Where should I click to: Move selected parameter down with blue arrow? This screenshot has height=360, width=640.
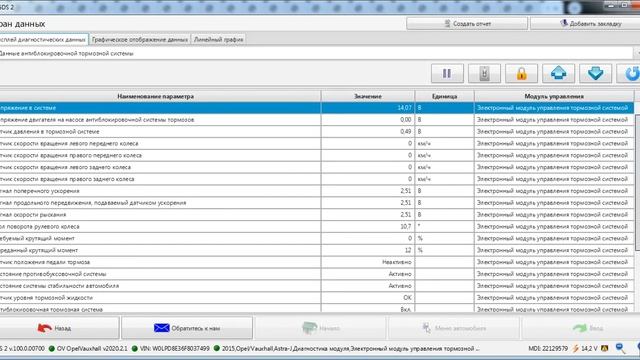596,73
